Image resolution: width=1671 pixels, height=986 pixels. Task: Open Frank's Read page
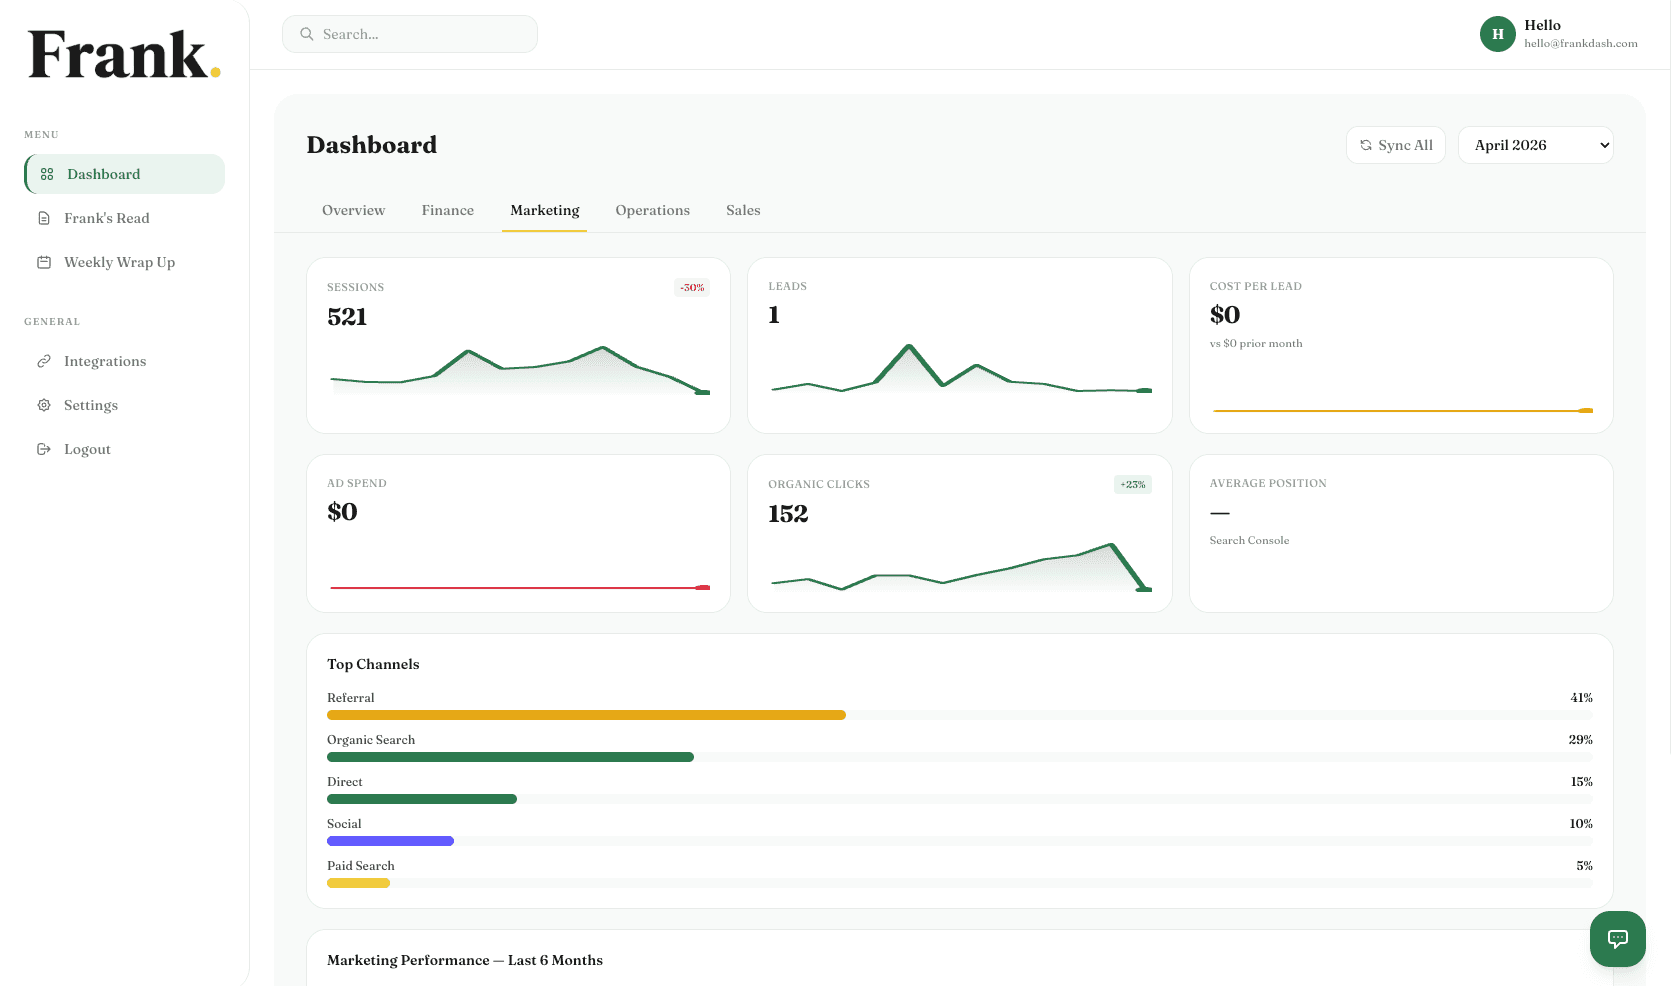[125, 218]
